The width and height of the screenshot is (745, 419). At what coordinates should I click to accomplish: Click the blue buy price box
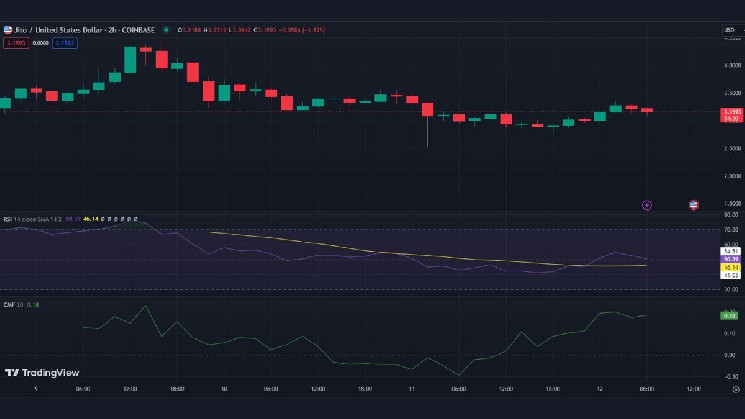pyautogui.click(x=65, y=43)
